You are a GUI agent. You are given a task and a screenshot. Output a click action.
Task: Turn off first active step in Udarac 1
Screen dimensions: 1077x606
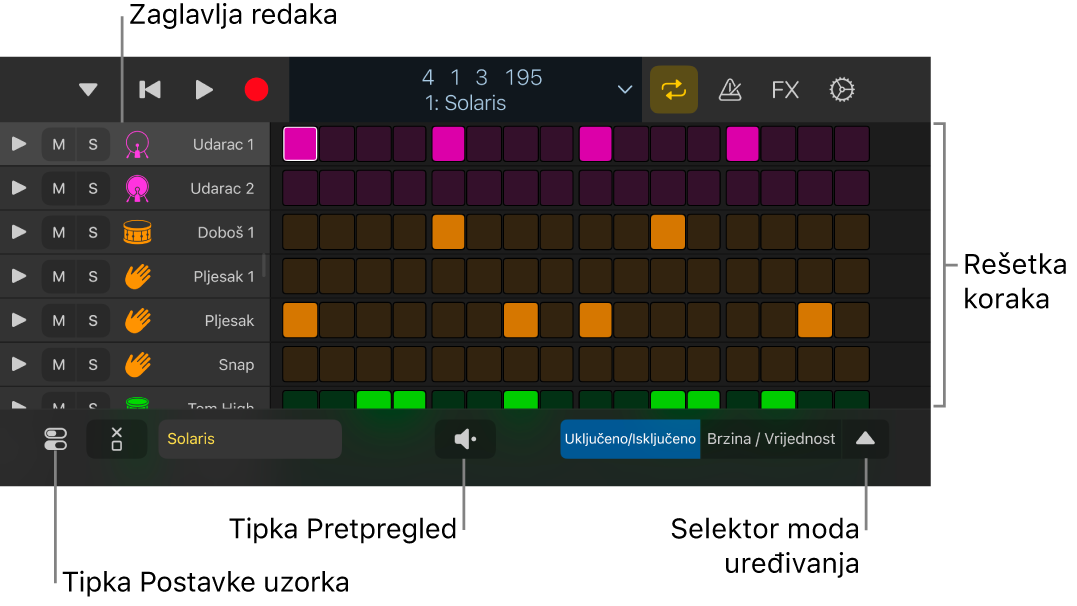click(x=300, y=144)
